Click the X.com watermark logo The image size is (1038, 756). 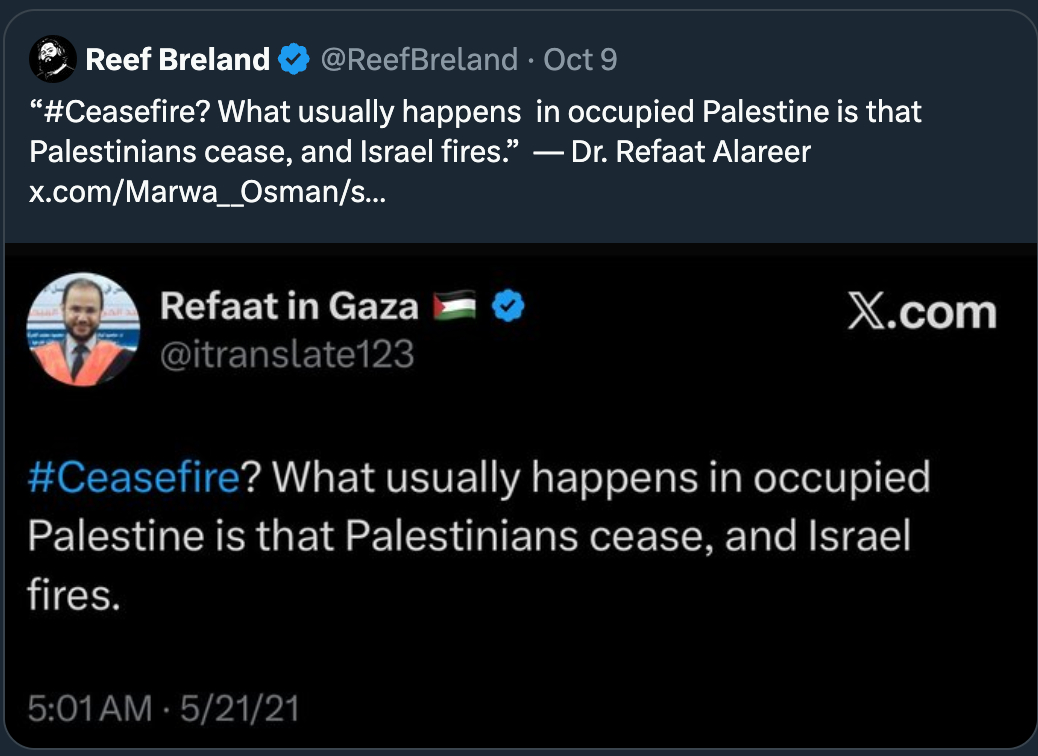(x=921, y=313)
